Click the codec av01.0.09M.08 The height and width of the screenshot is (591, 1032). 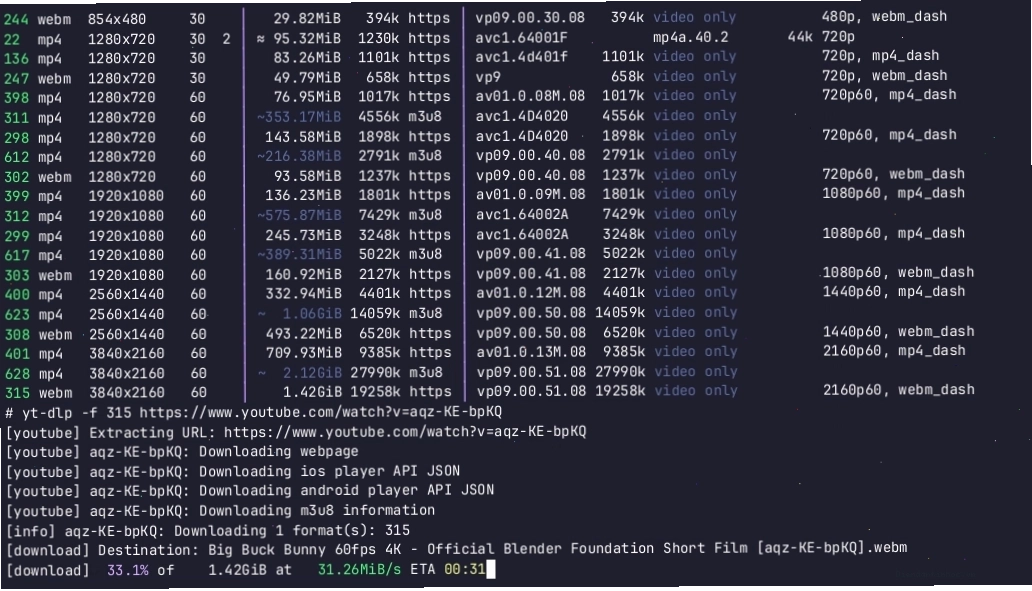click(530, 195)
